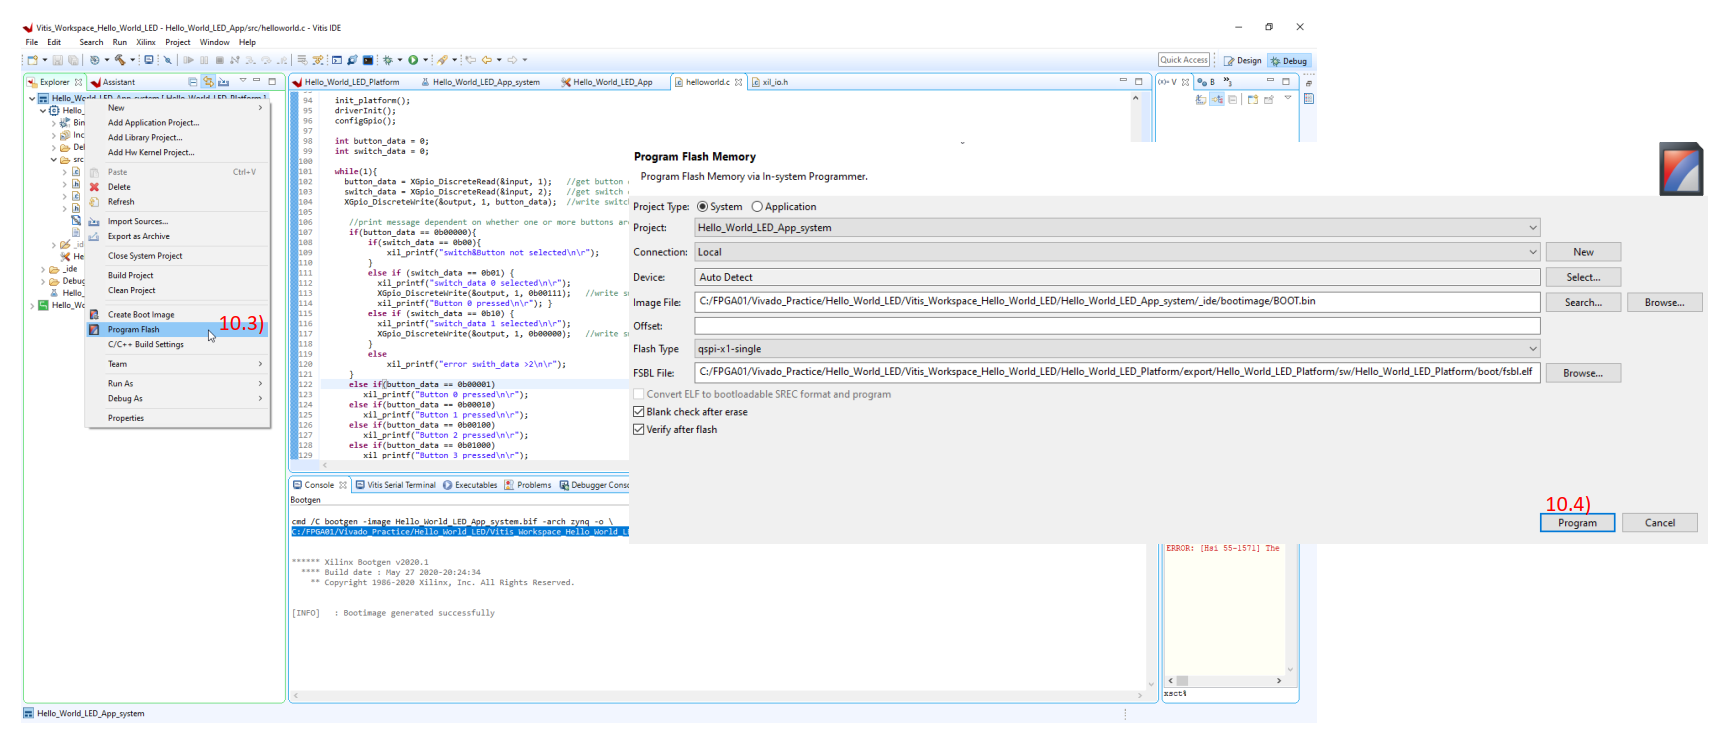Click the outline icon in right sidebar
The image size is (1717, 735).
(x=1309, y=99)
